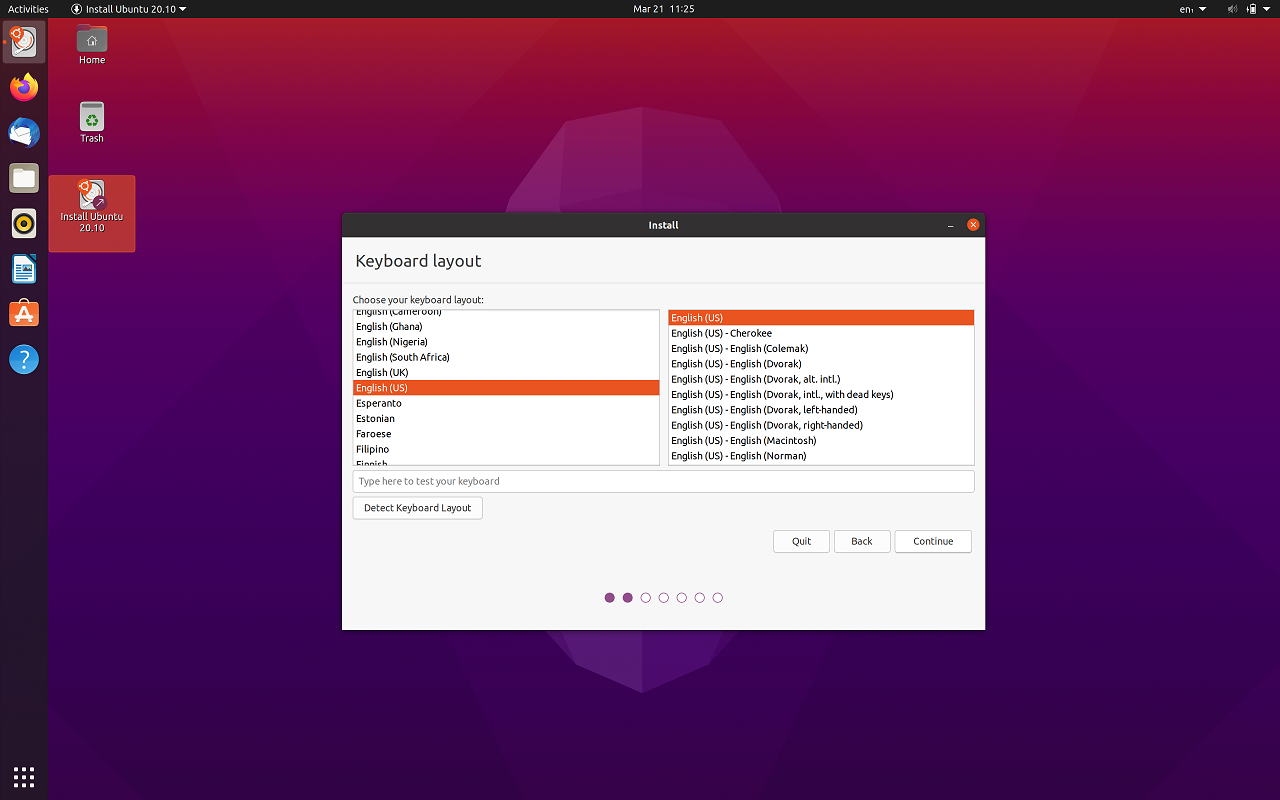Select English (US) - English (Dvorak) variant

tap(821, 364)
